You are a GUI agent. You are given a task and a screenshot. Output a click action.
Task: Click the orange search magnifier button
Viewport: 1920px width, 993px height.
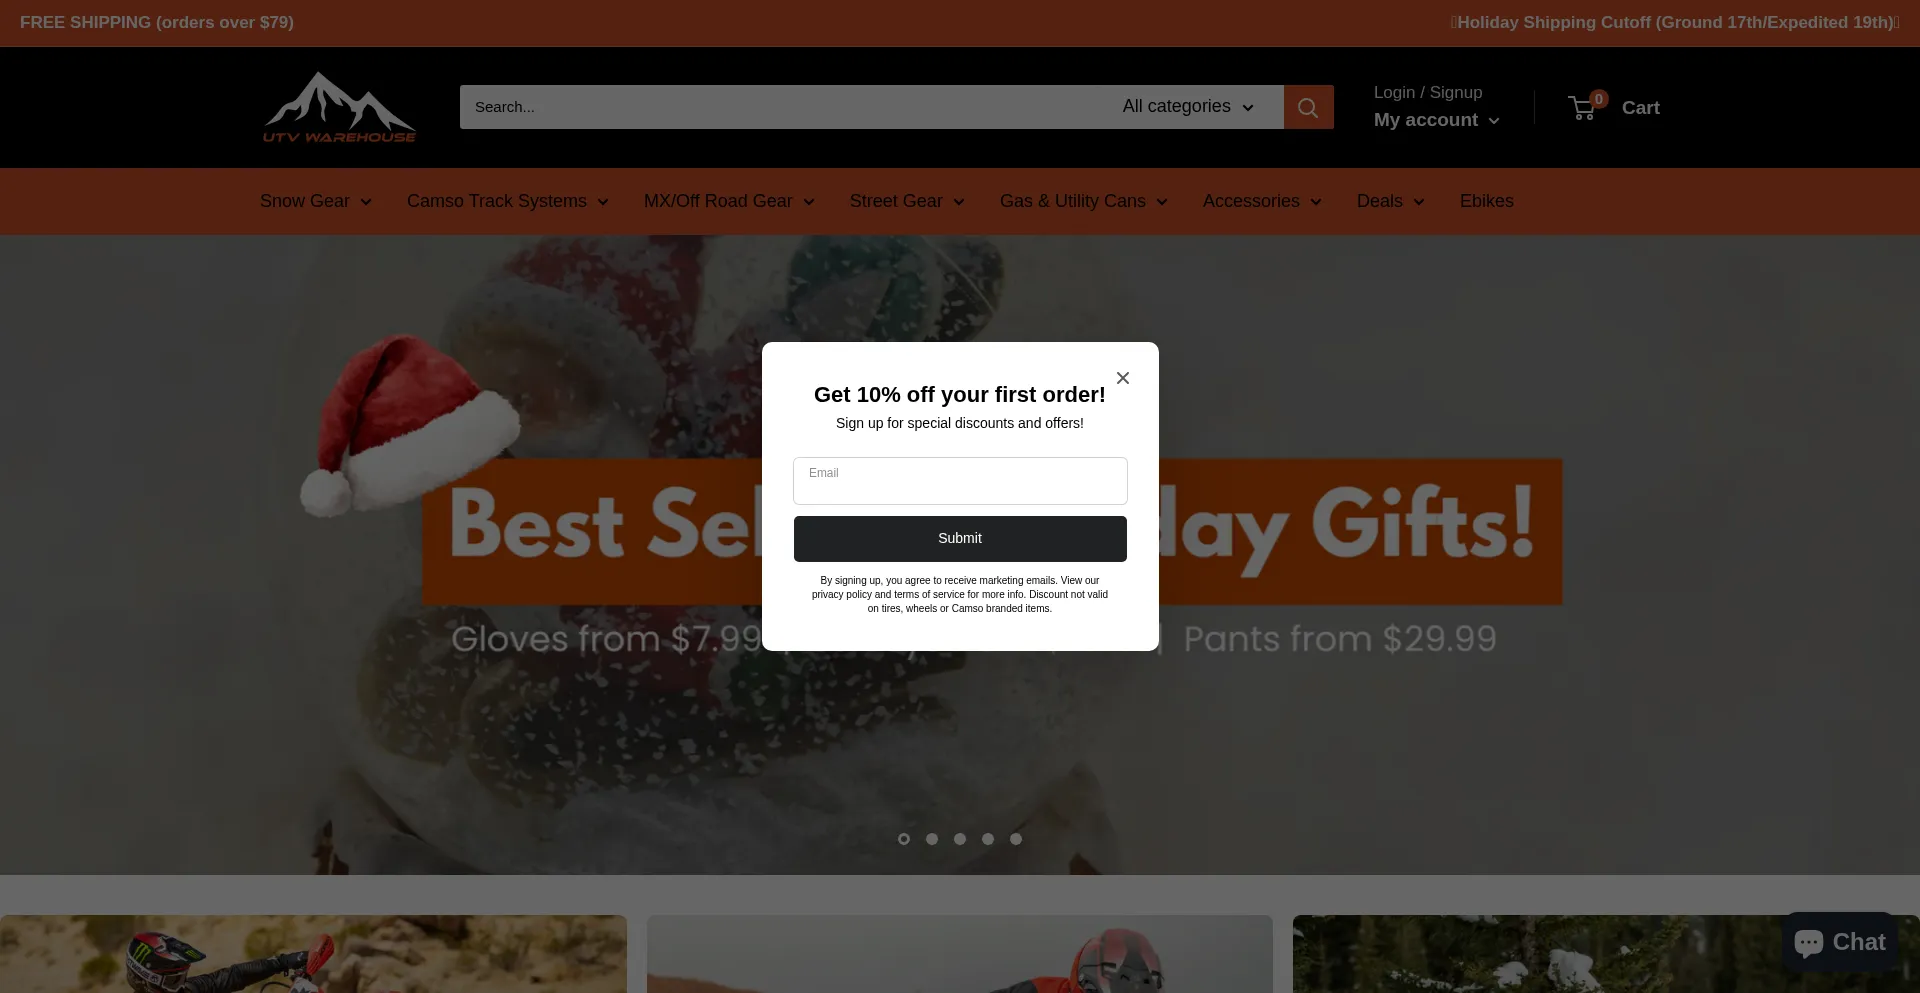point(1308,107)
